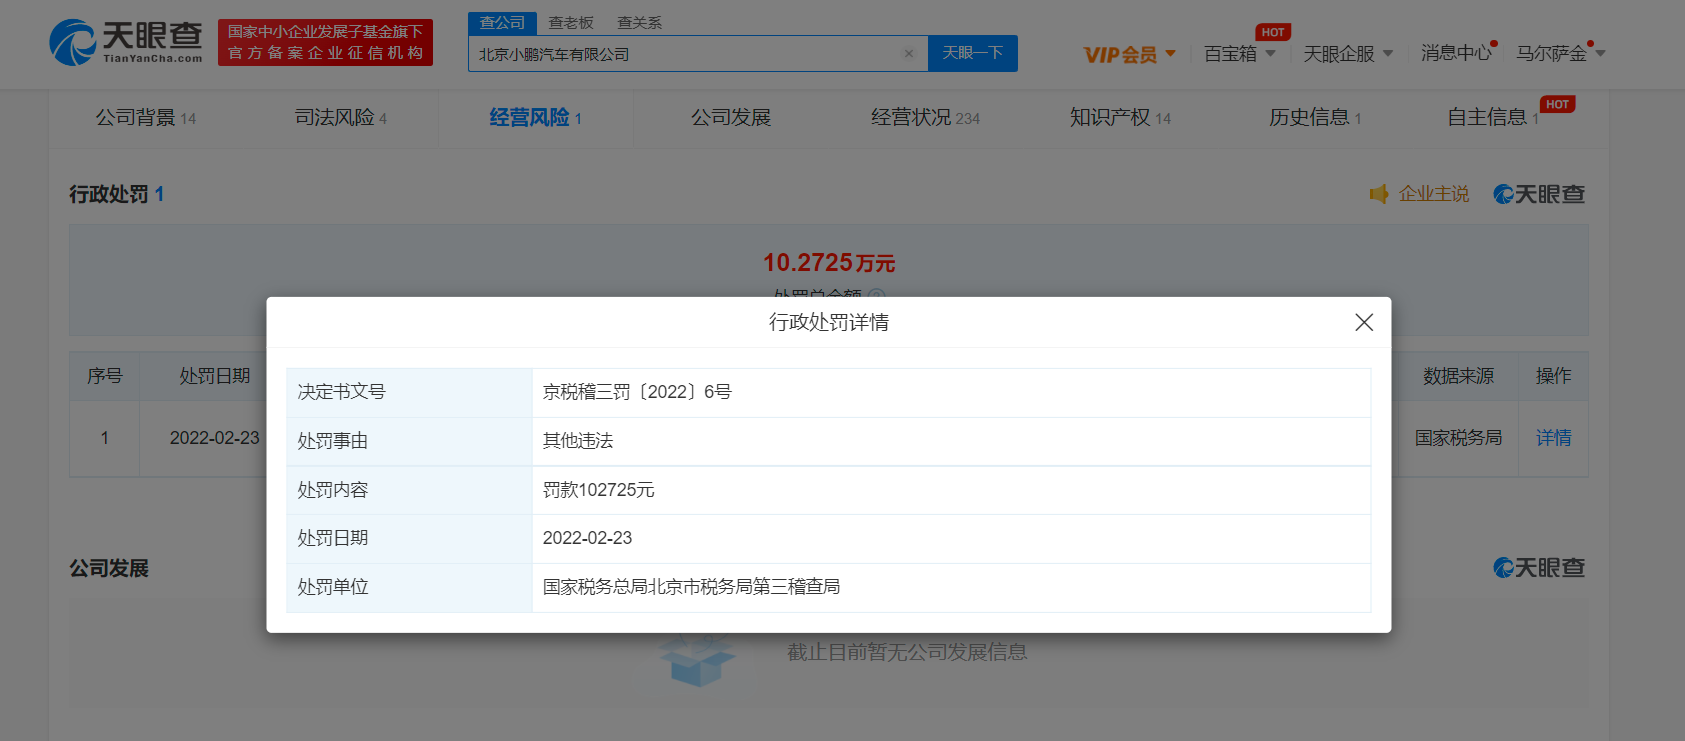Viewport: 1685px width, 741px height.
Task: Open the 司法风险 tab
Action: tap(340, 118)
